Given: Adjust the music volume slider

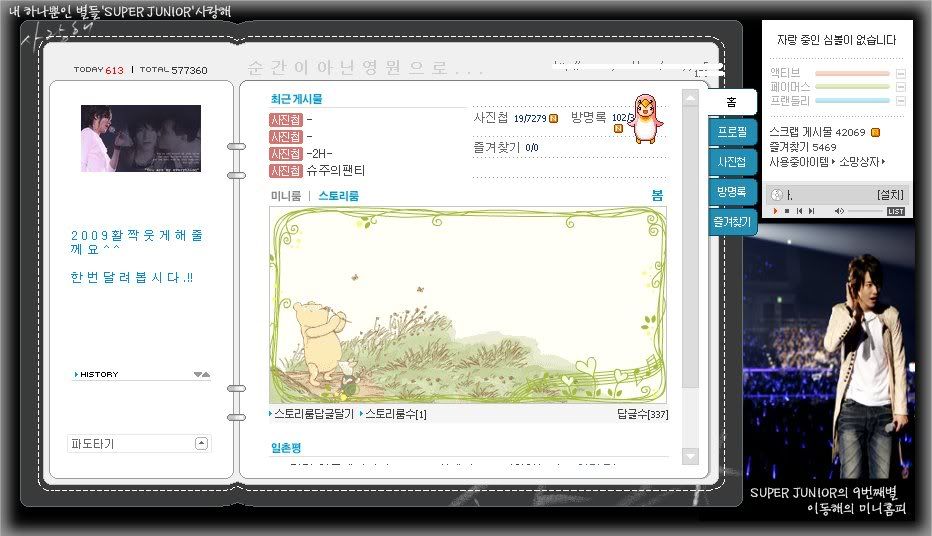Looking at the screenshot, I should pyautogui.click(x=865, y=211).
